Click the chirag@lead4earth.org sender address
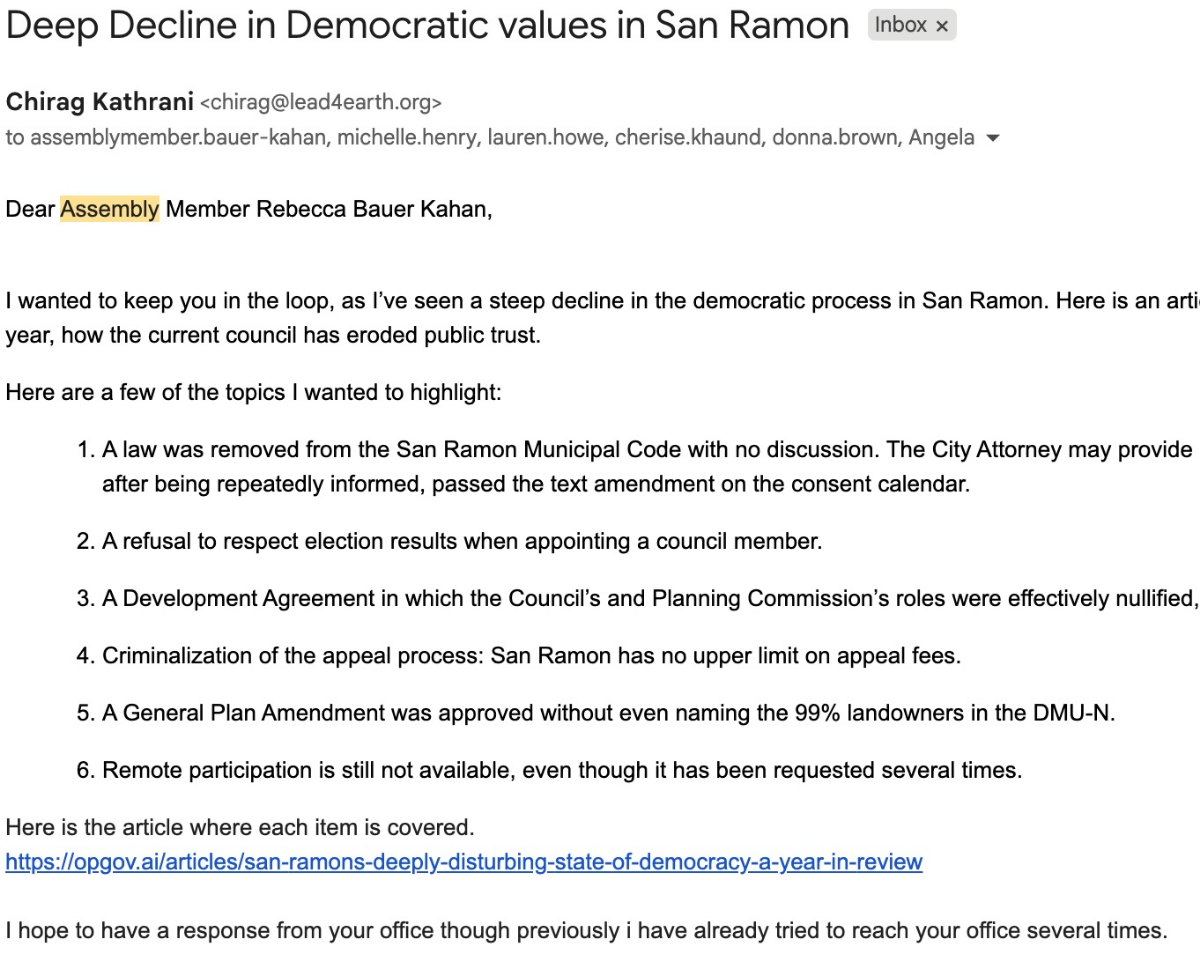Screen dimensions: 1200x976 [x=321, y=102]
